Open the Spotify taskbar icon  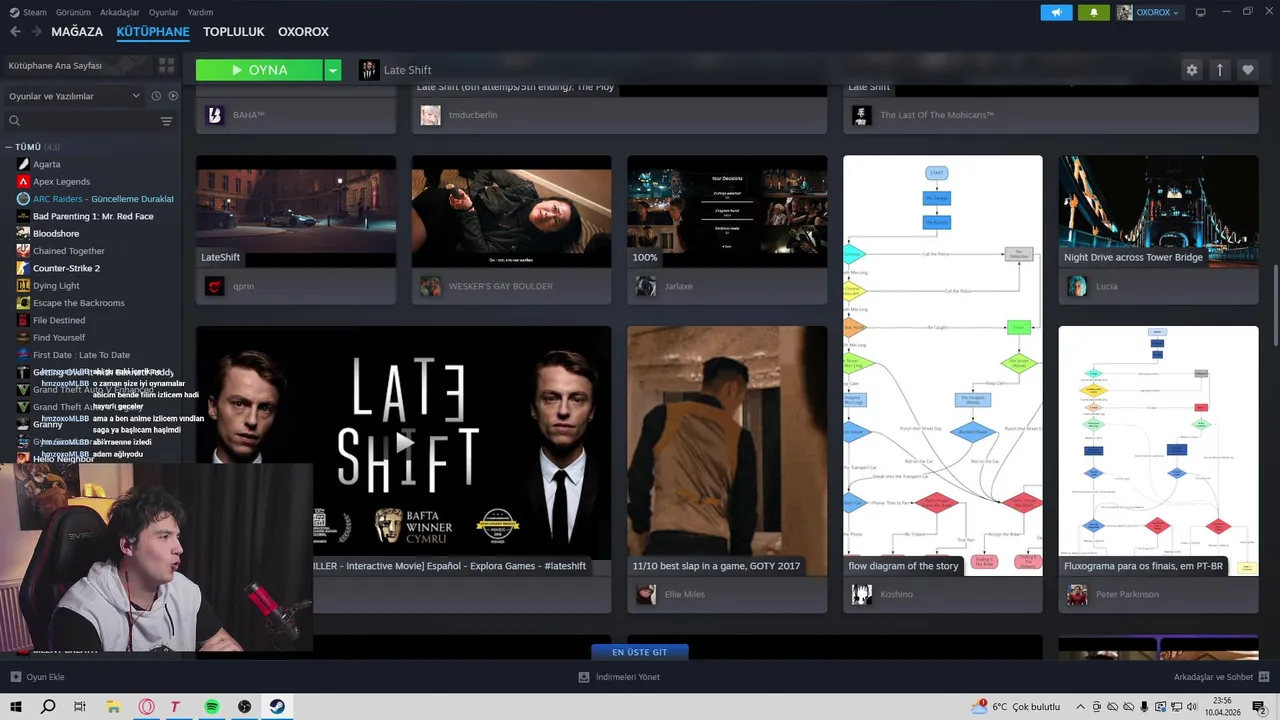pos(212,707)
